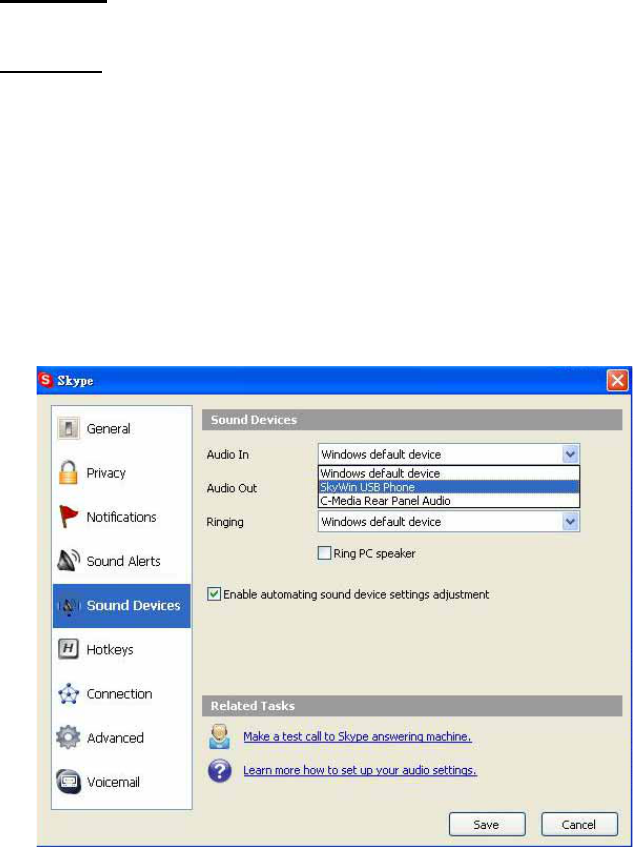Click the Audio Out label

(x=232, y=488)
